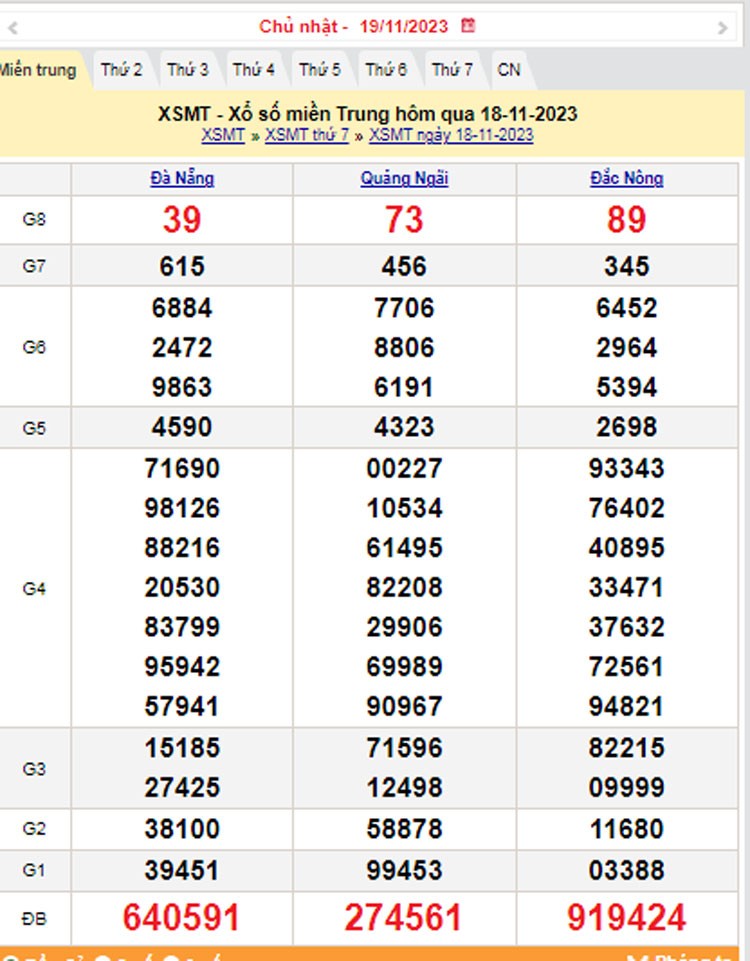Select G7 number 615
Viewport: 750px width, 961px height.
tap(182, 267)
